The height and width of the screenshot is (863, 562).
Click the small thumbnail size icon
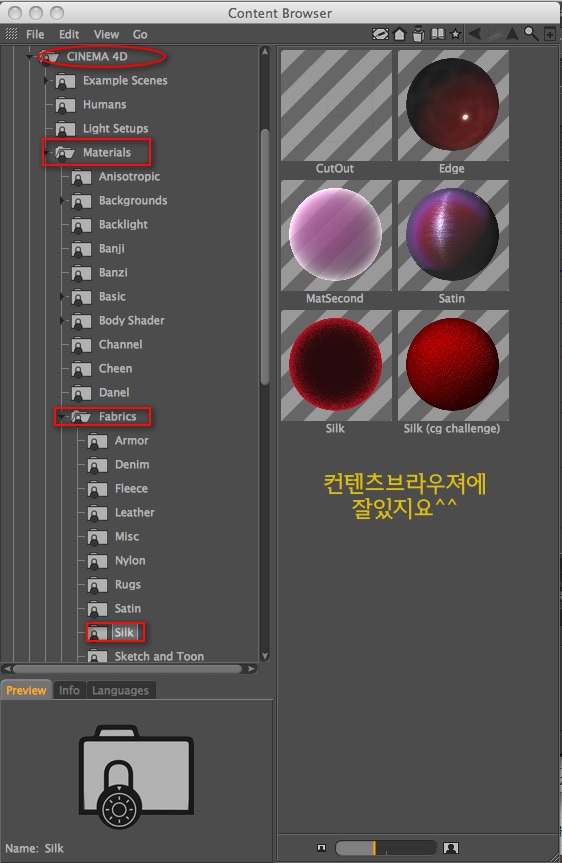321,848
